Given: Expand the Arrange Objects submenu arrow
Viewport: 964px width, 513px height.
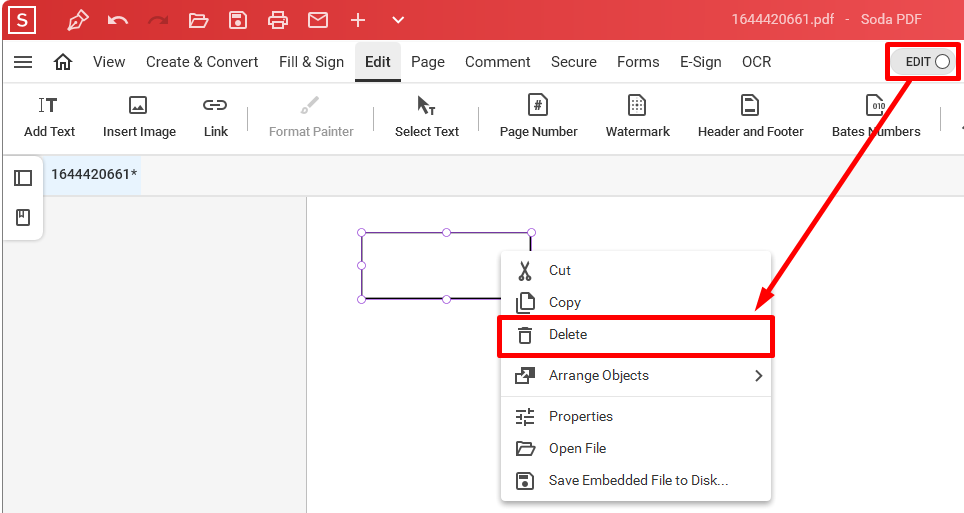Looking at the screenshot, I should [x=759, y=375].
